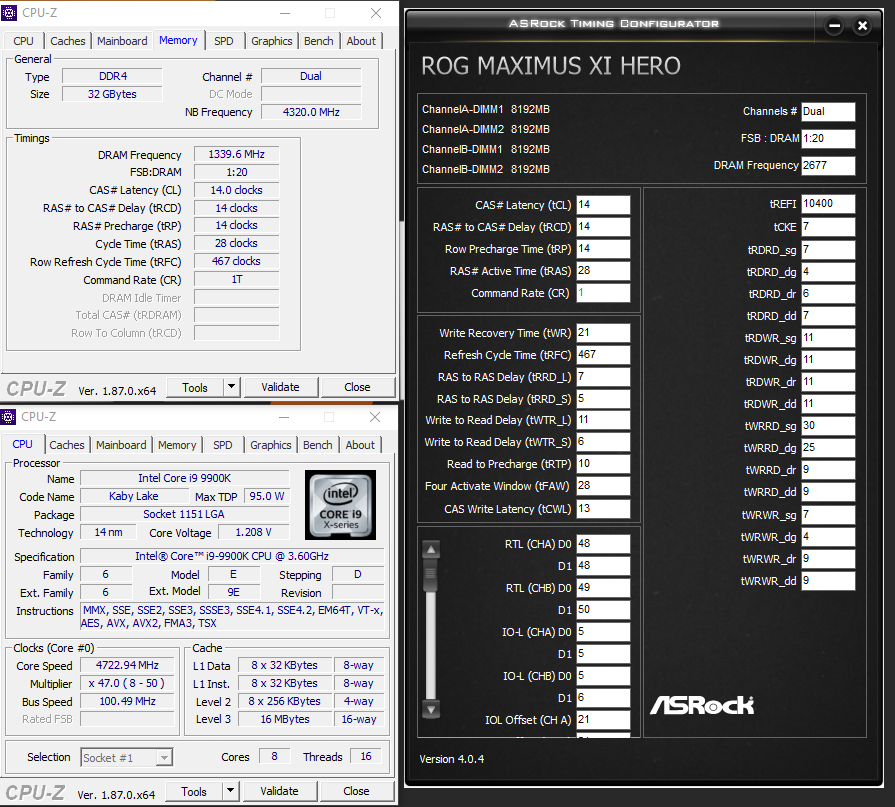Click the Write Recovery Time (tWR) field

[x=603, y=333]
